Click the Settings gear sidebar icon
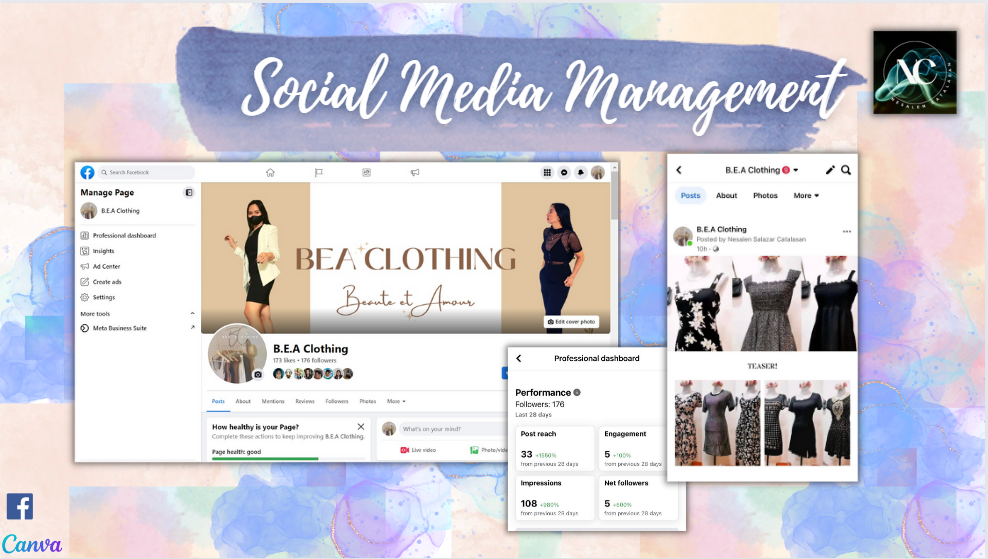 (x=84, y=297)
